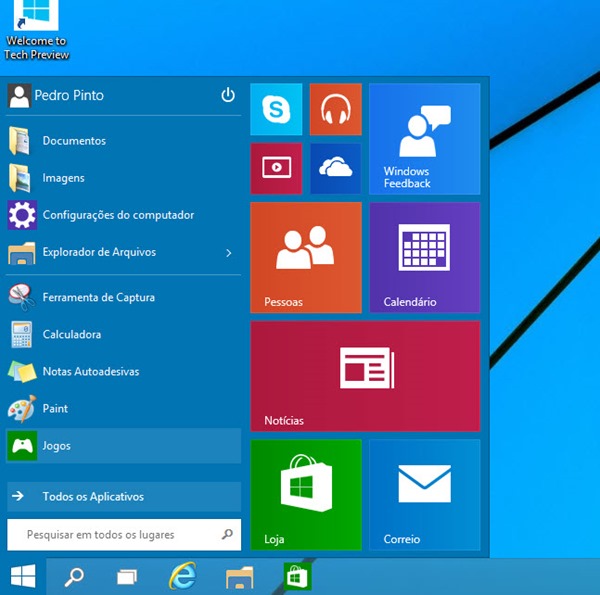
Task: Open the Music headphones tile
Action: point(336,109)
